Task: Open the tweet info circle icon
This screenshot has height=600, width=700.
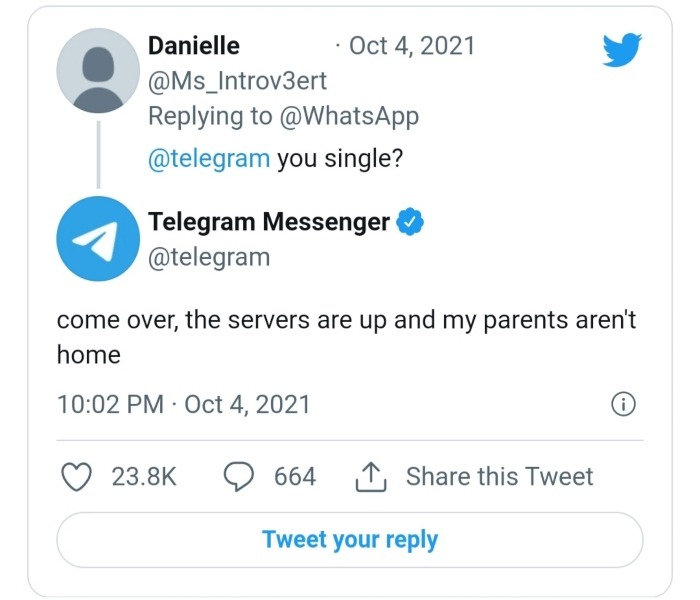Action: tap(623, 404)
